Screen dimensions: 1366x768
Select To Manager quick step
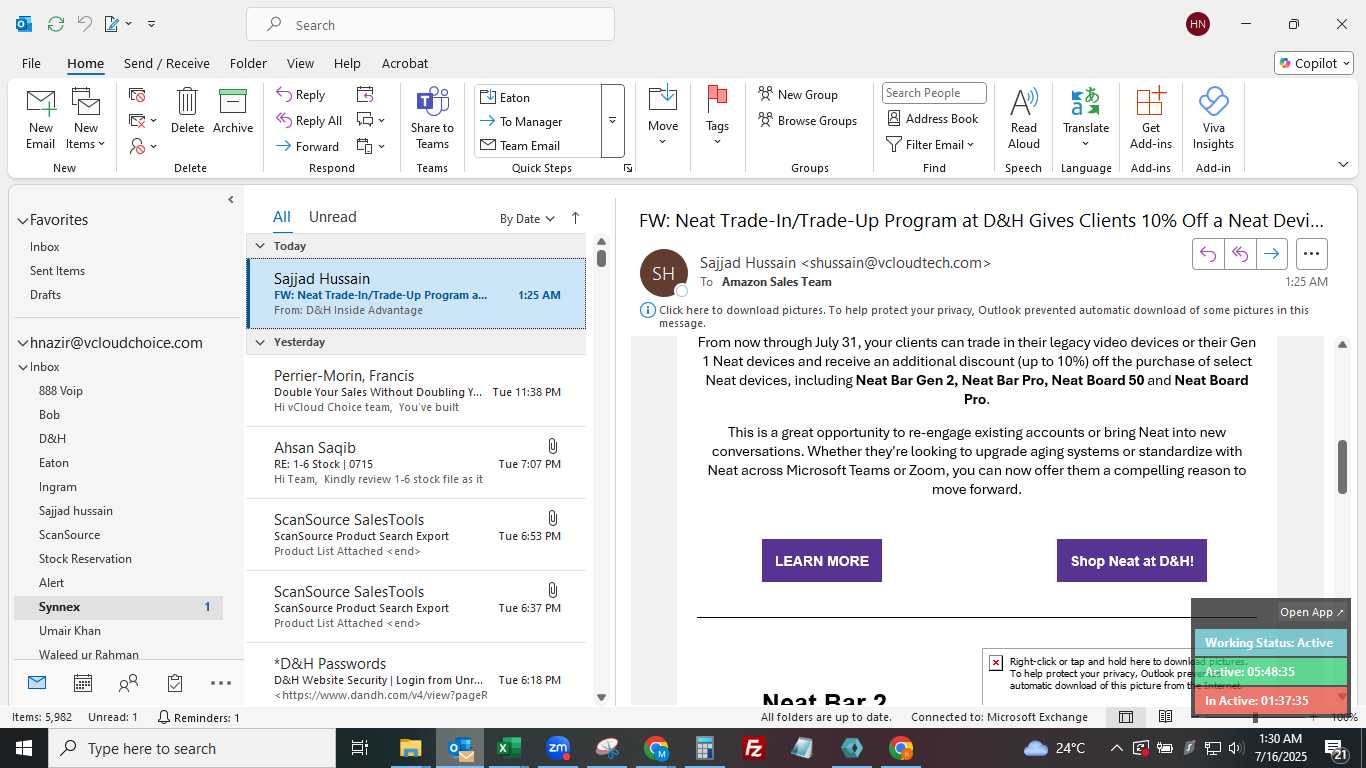point(538,121)
